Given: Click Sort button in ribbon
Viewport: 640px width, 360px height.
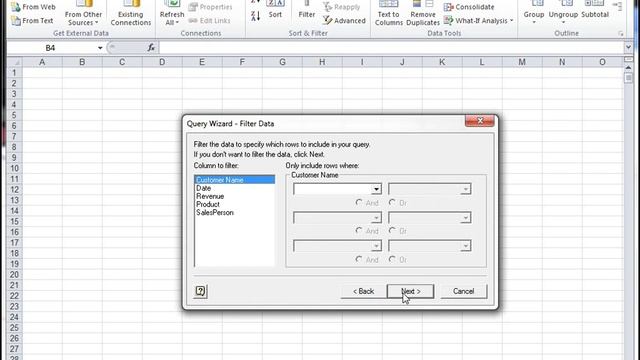Looking at the screenshot, I should [275, 10].
